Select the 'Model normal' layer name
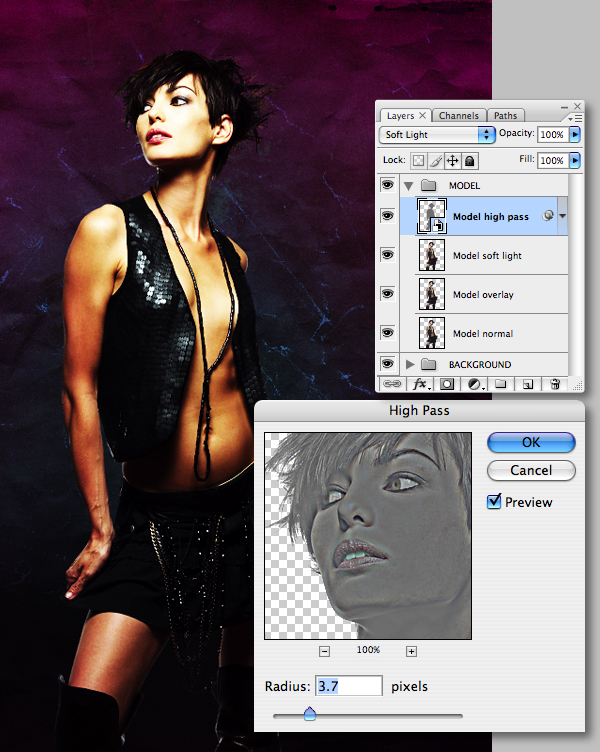The image size is (600, 752). 483,334
